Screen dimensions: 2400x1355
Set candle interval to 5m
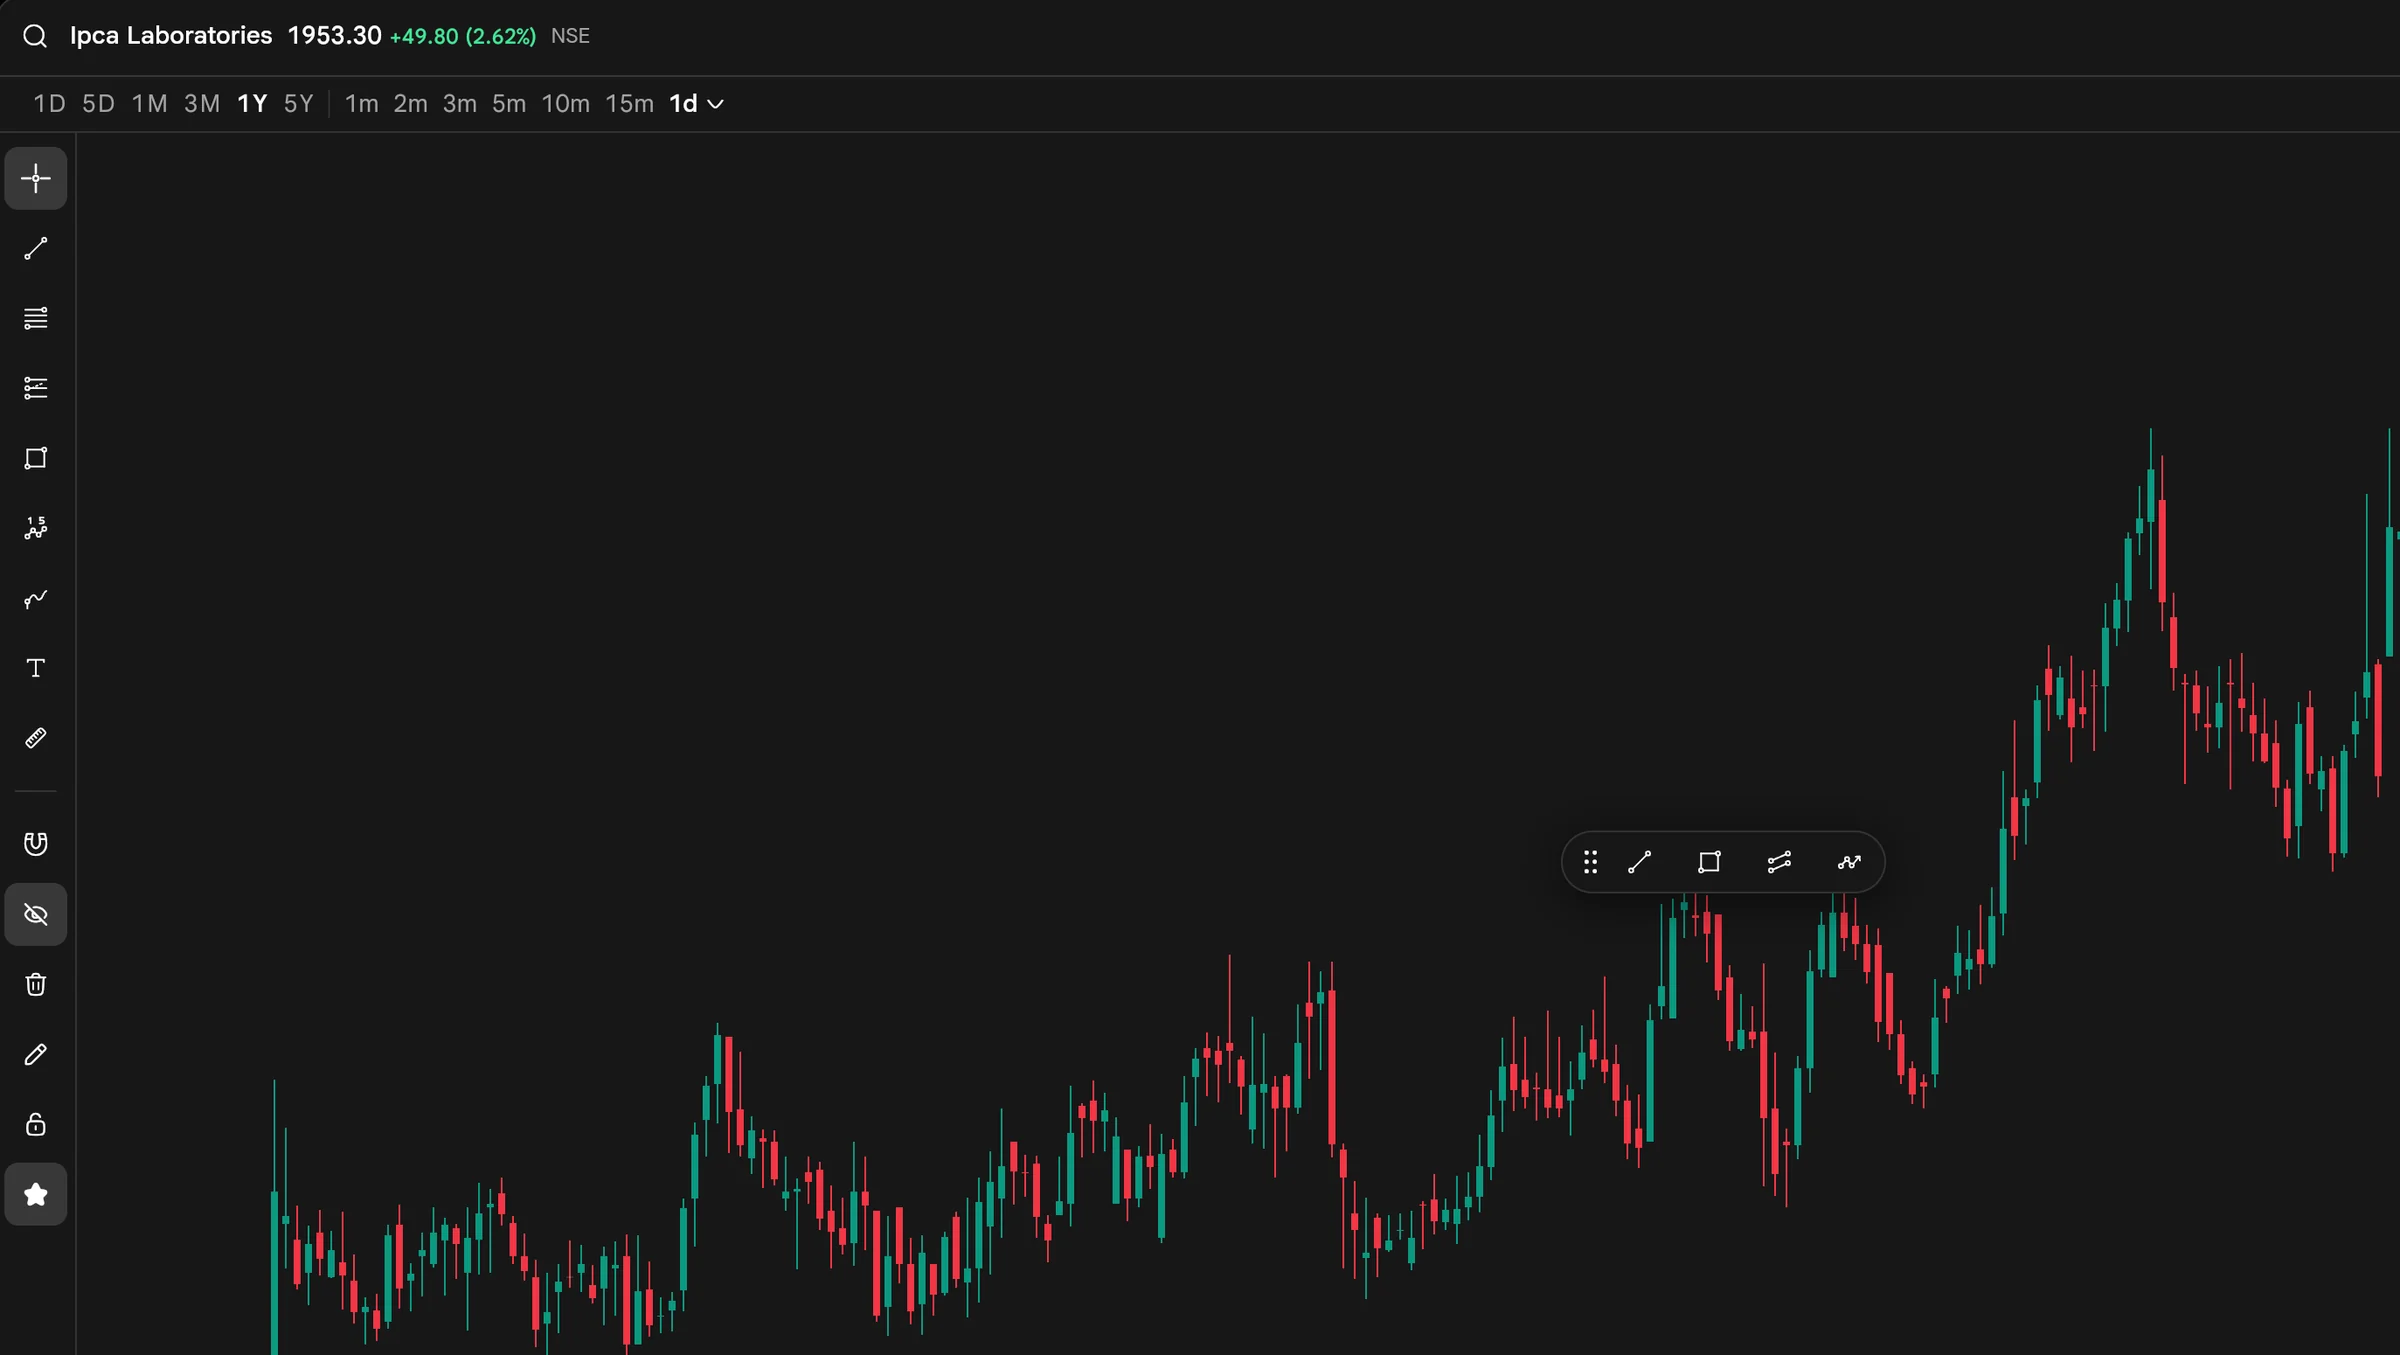(x=508, y=104)
